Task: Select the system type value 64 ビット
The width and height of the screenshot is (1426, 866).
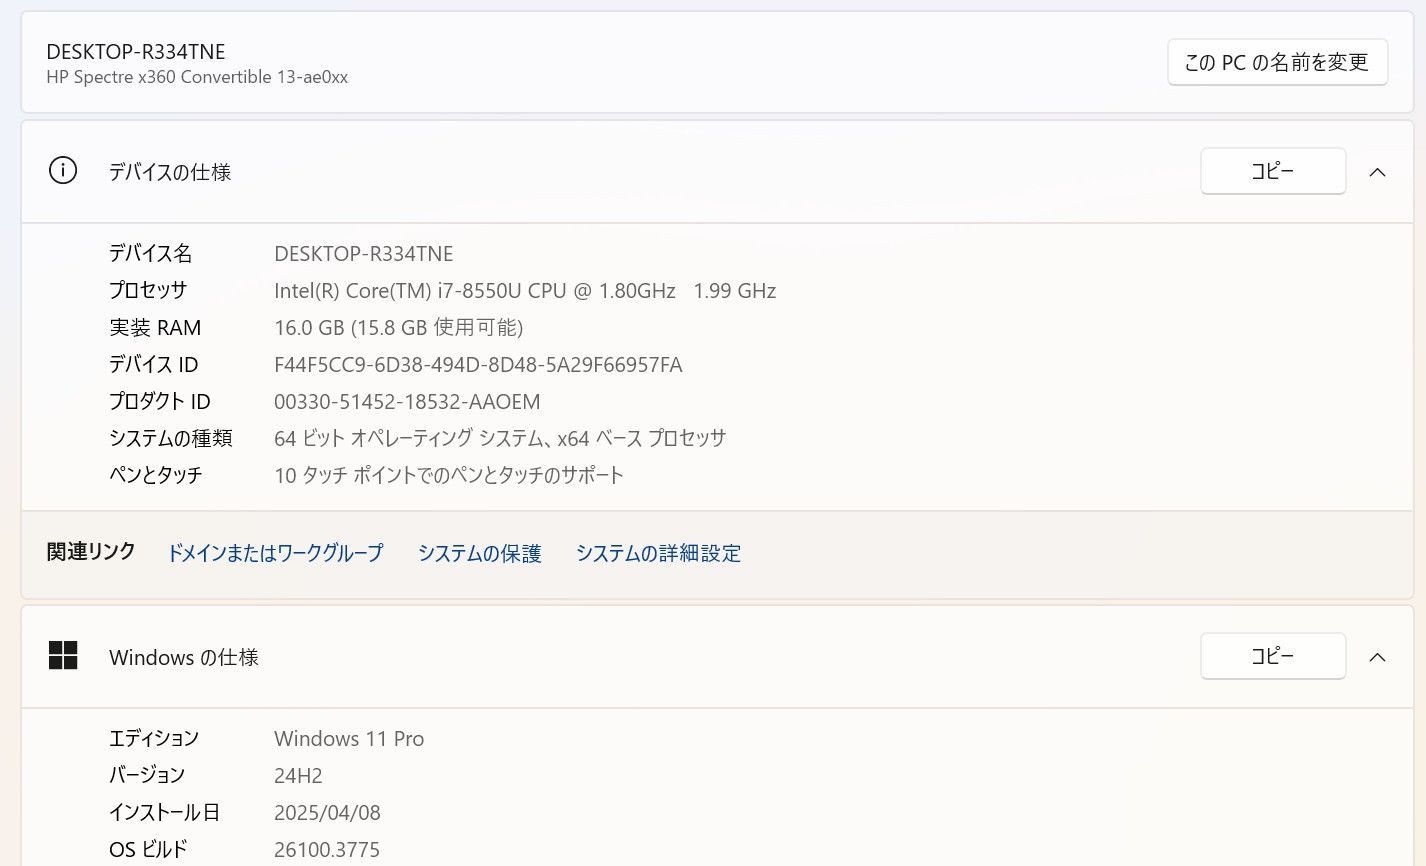Action: [x=500, y=438]
